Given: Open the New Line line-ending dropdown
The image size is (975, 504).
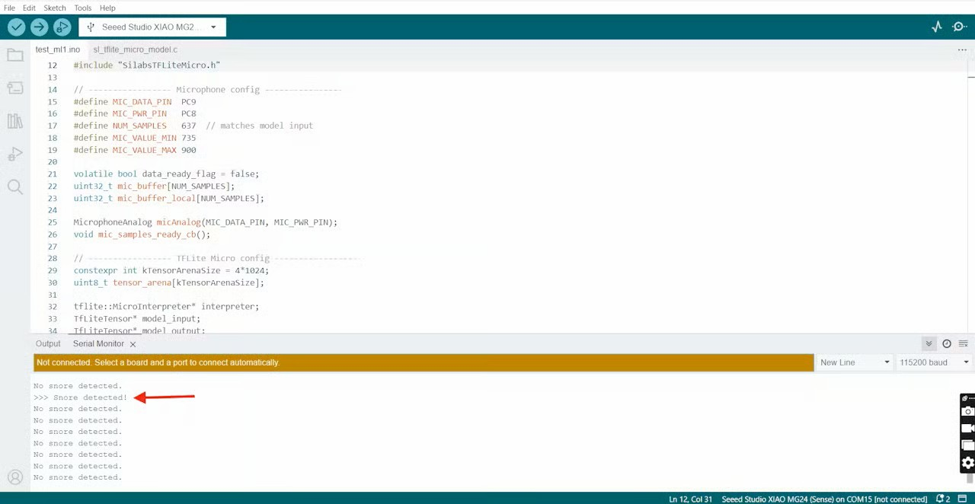Looking at the screenshot, I should tap(854, 362).
